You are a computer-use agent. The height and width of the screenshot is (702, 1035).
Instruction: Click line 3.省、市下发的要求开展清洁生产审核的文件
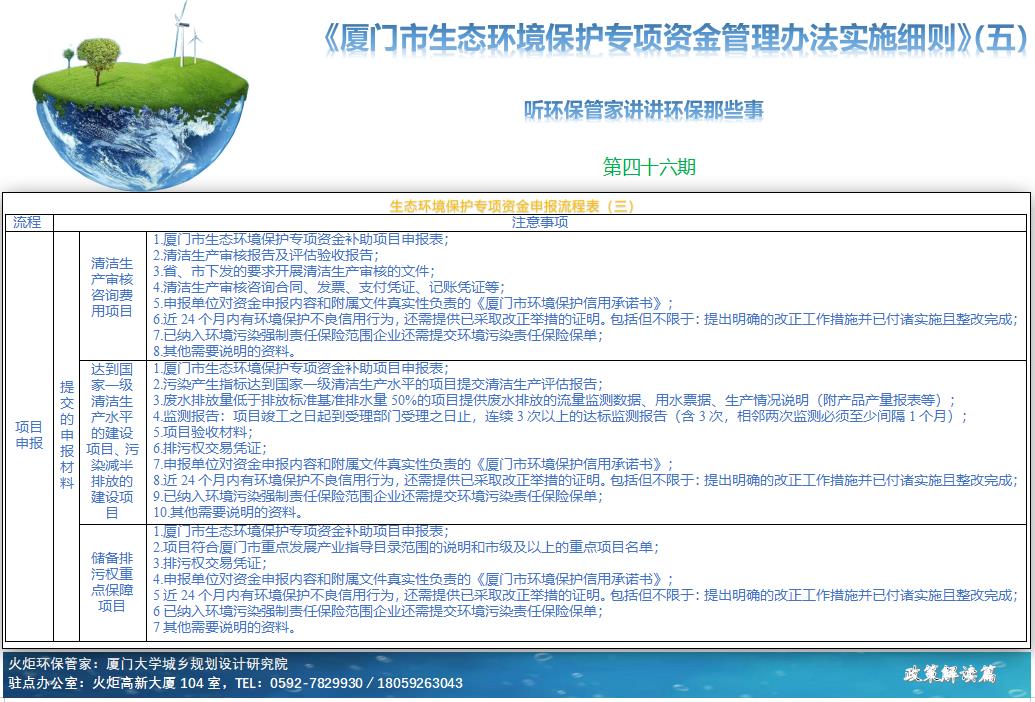(294, 271)
